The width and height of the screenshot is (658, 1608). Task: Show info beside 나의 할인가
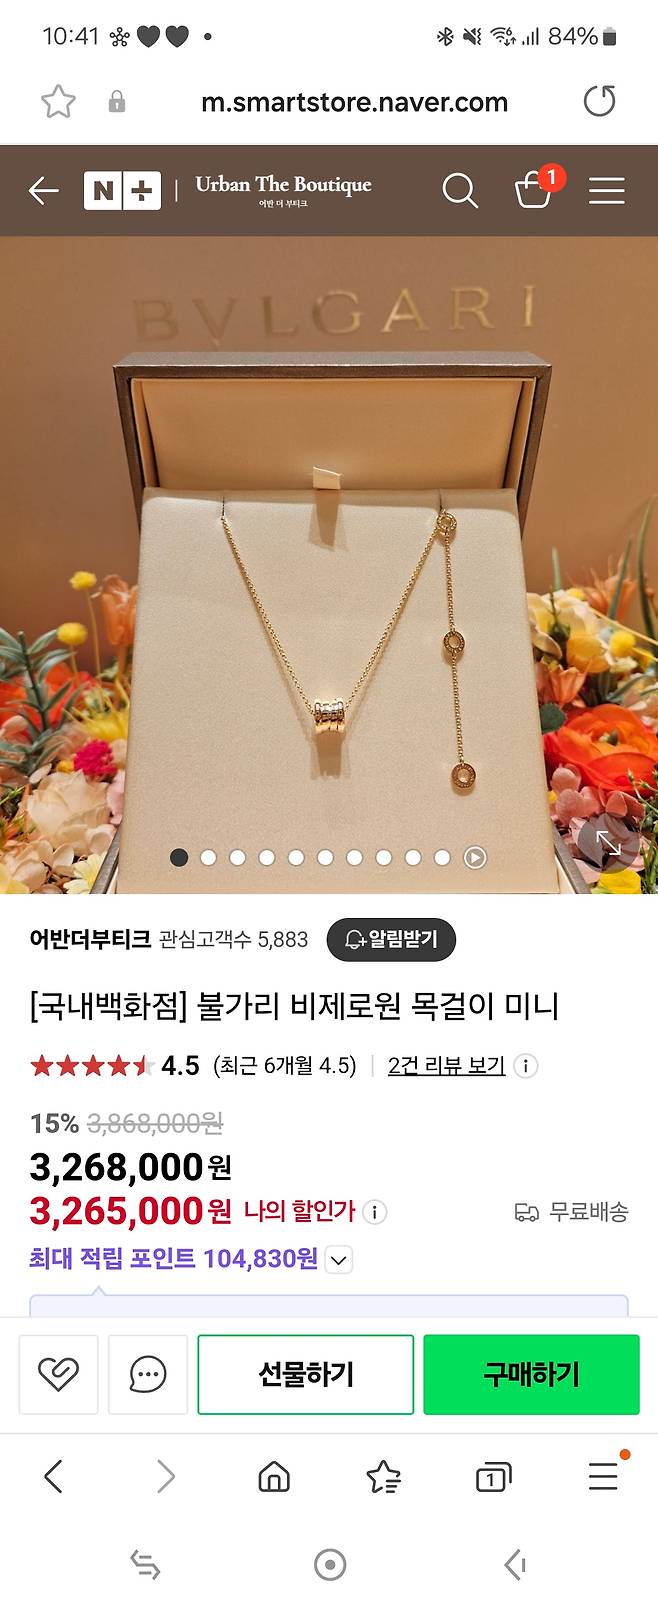pos(375,1212)
